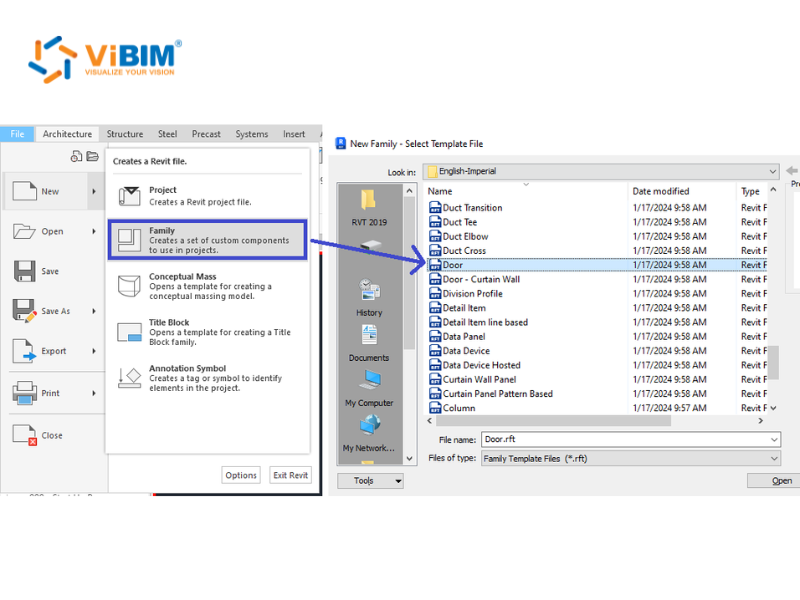Select the Data Device file
This screenshot has height=600, width=800.
tap(597, 351)
